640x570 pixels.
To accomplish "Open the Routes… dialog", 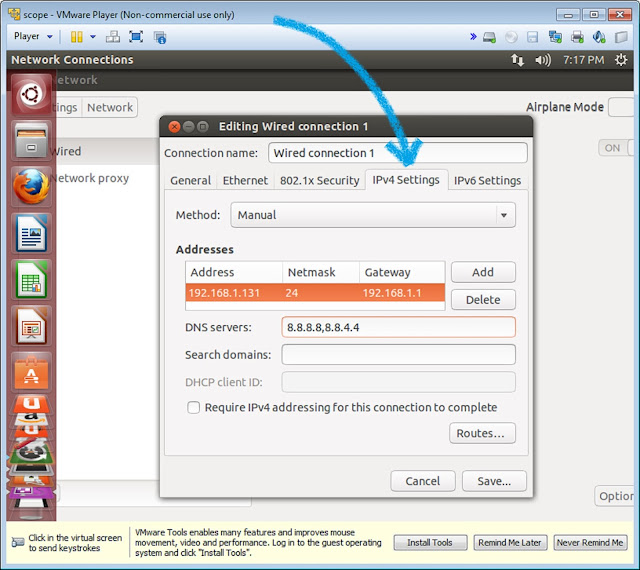I will pyautogui.click(x=482, y=433).
